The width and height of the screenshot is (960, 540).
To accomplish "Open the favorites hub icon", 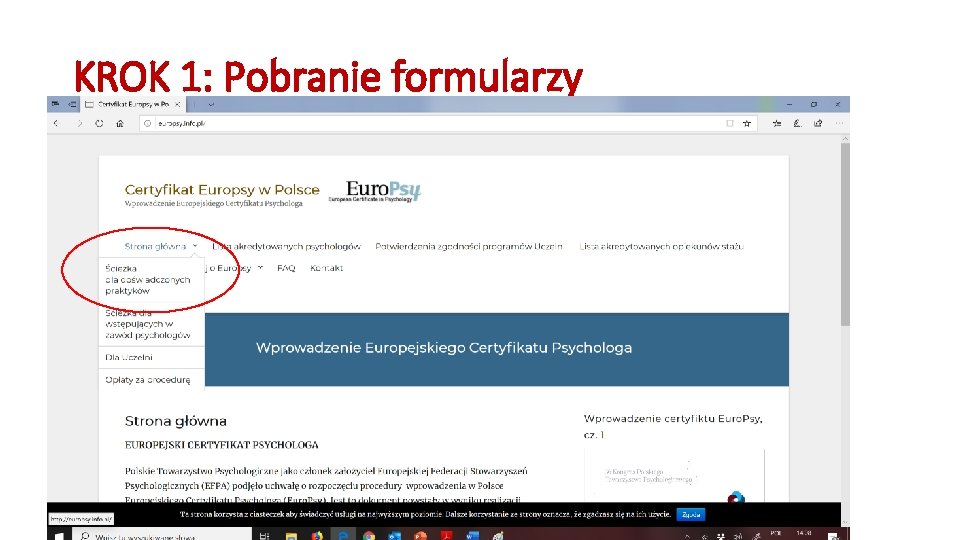I will coord(777,123).
